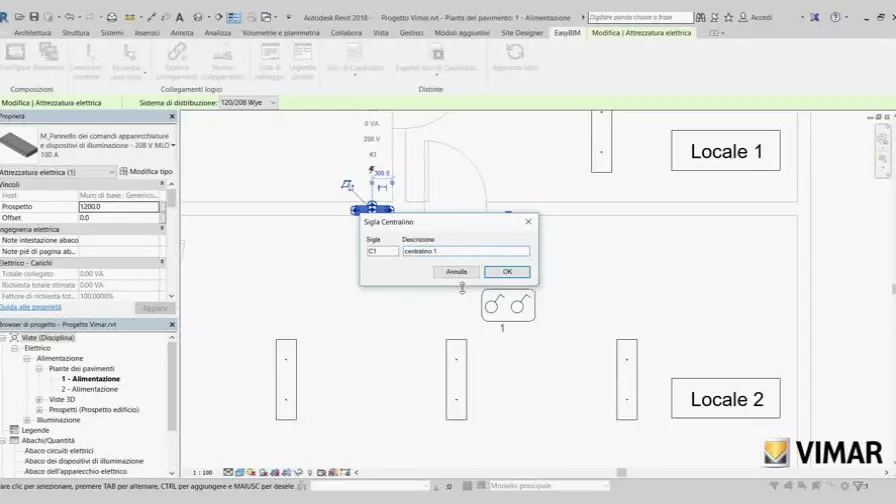Click the binoculars search icon
This screenshot has width=896, height=504.
[x=701, y=17]
